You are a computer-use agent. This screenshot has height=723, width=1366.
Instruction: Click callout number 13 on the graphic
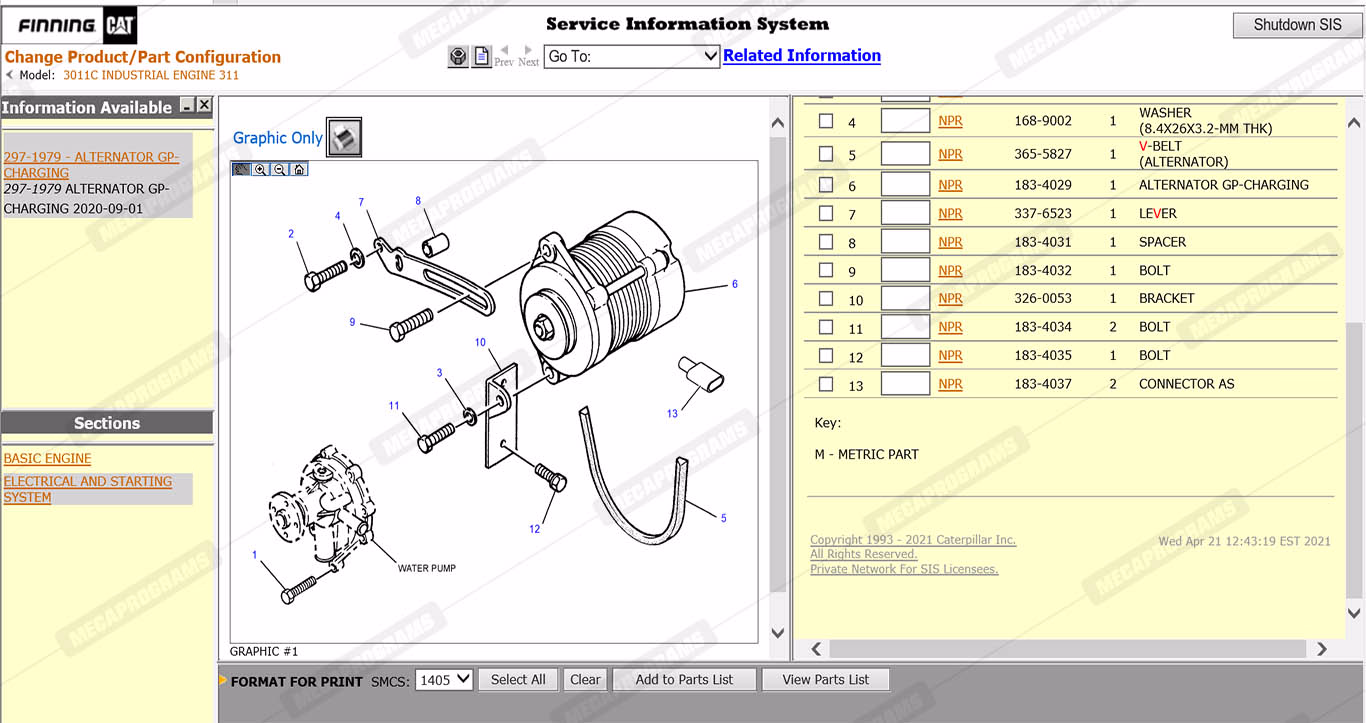point(672,413)
